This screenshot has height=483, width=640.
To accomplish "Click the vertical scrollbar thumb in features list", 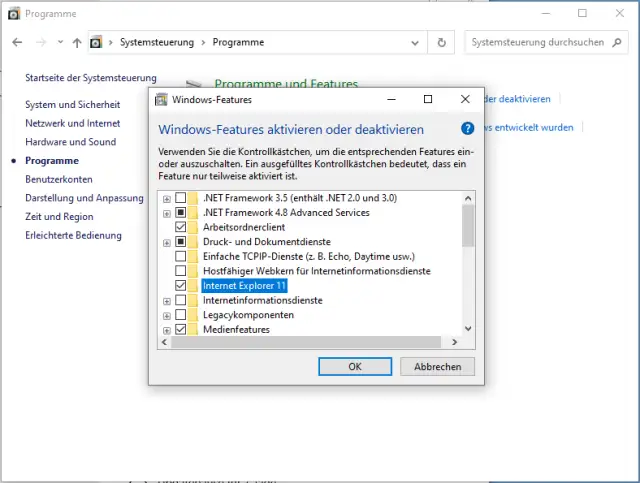I will (468, 226).
